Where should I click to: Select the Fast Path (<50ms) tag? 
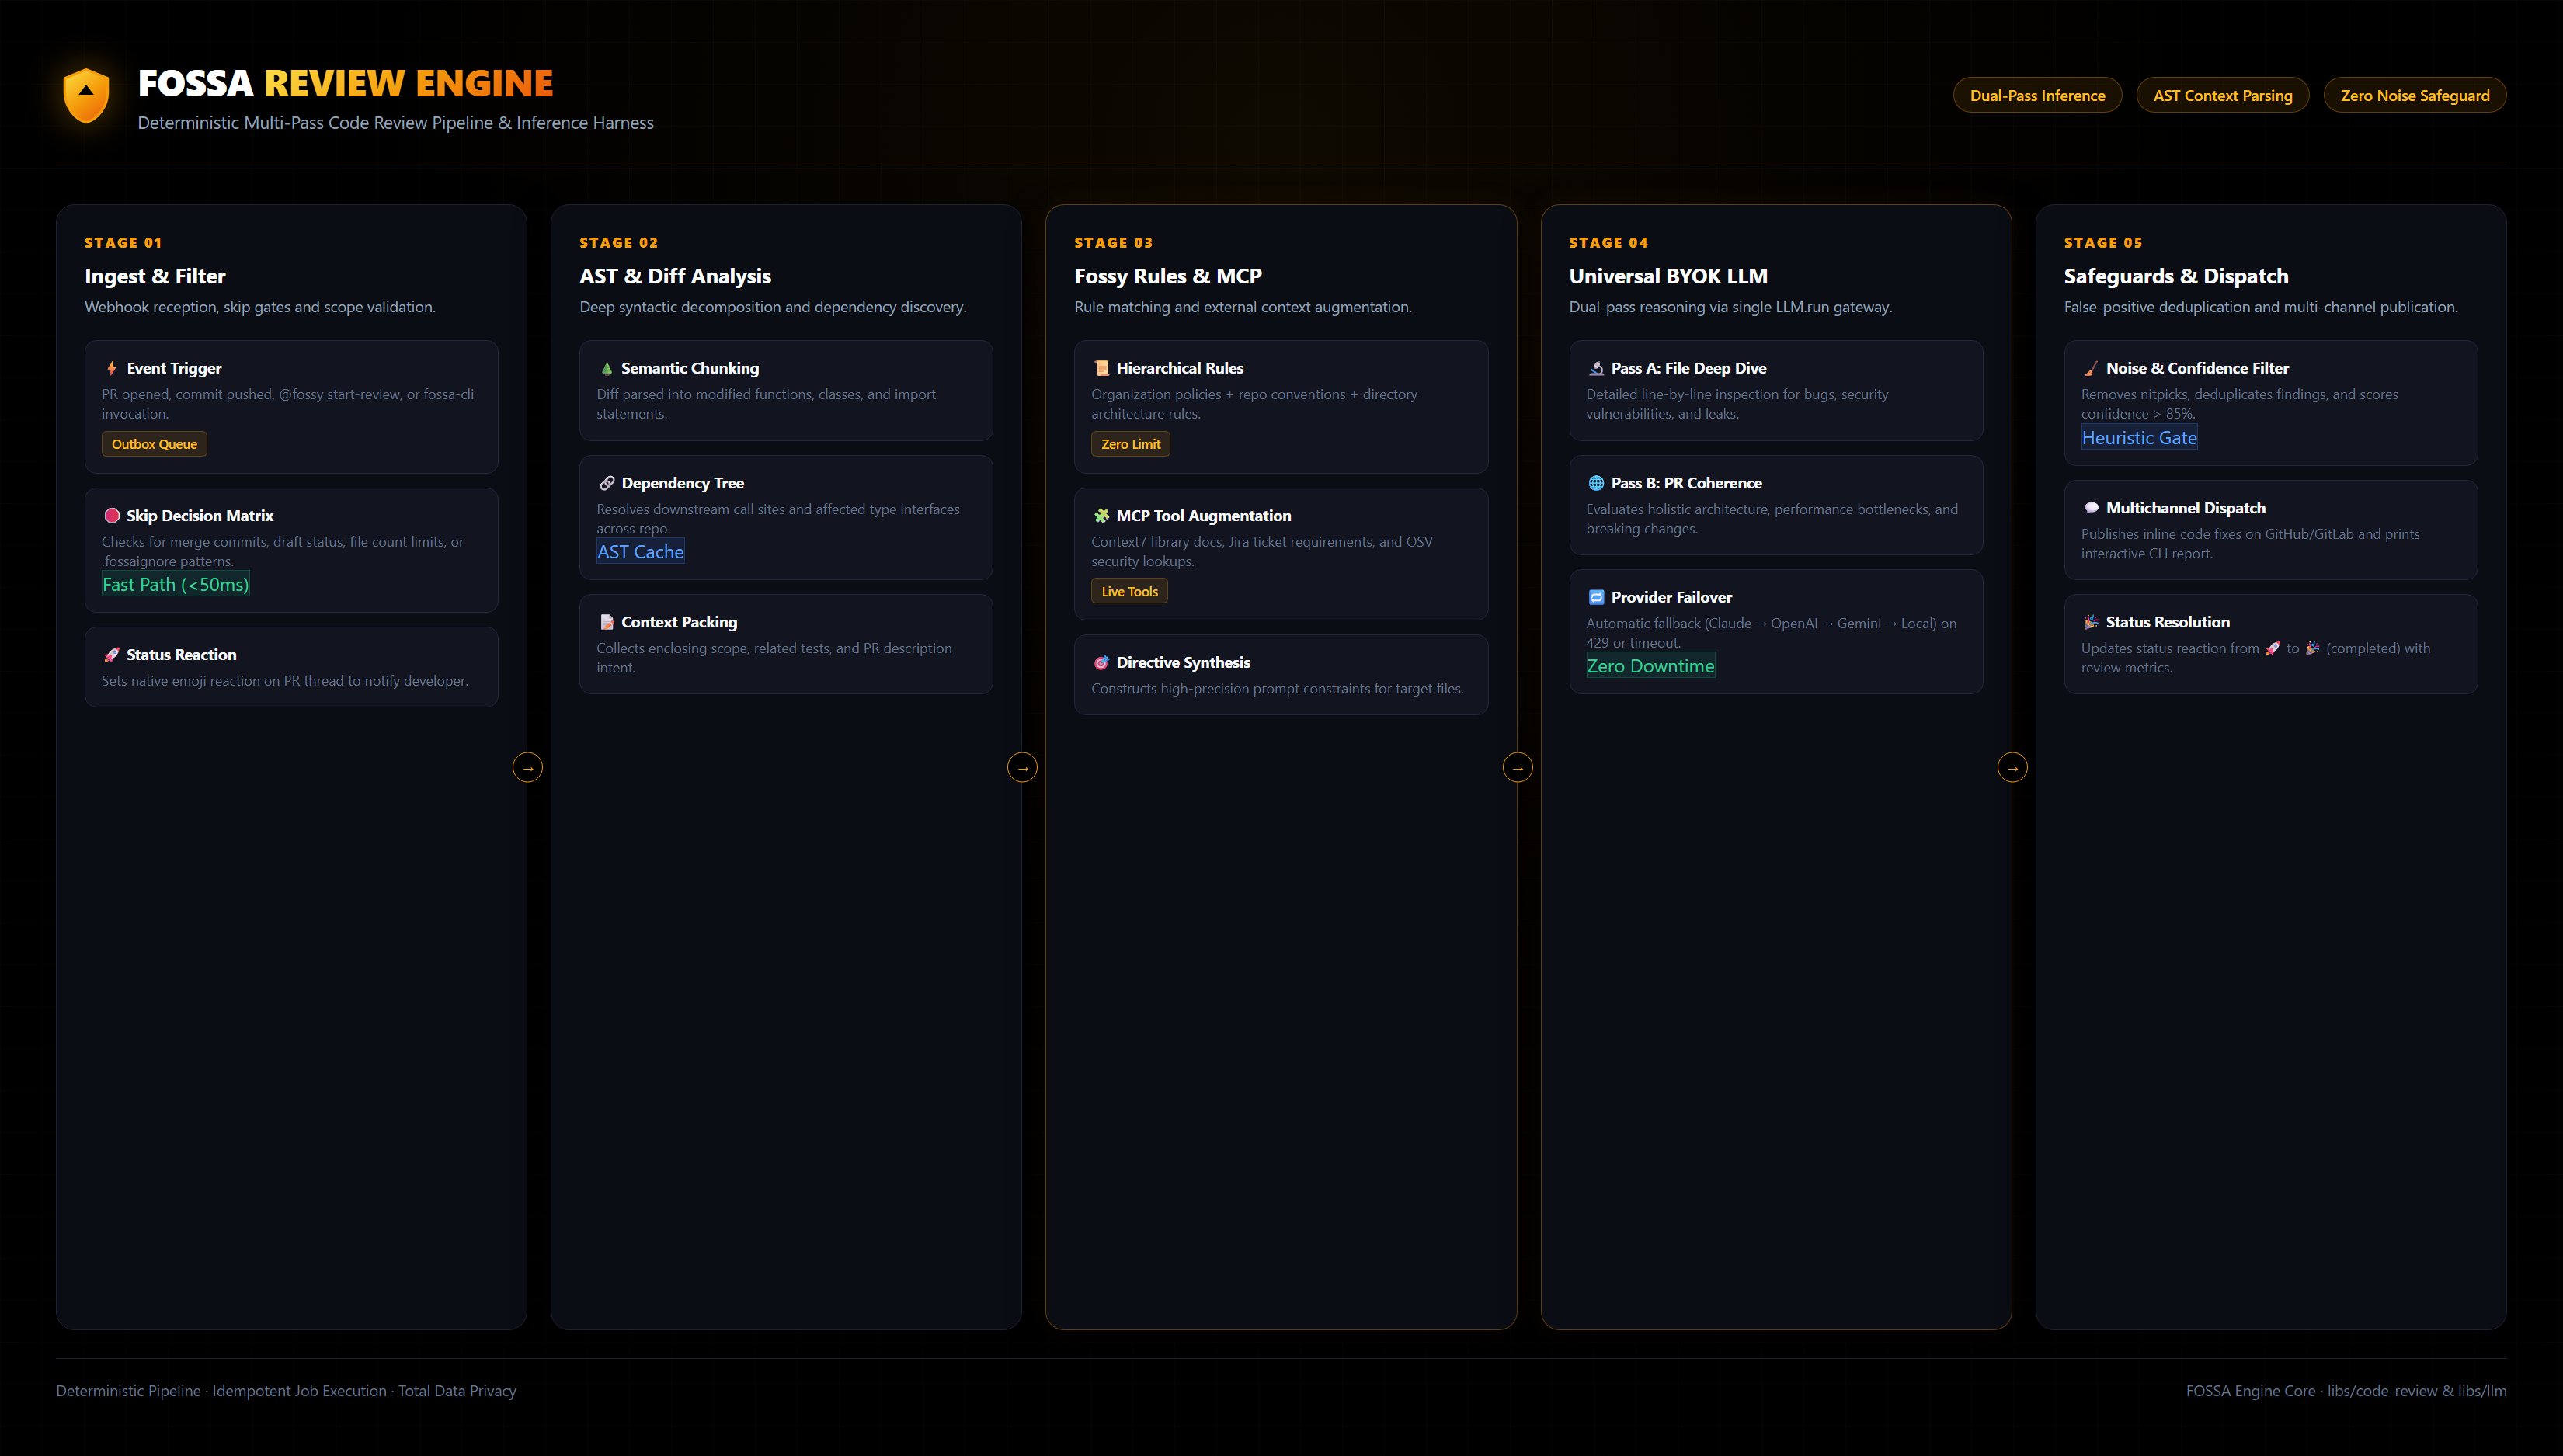(x=175, y=585)
